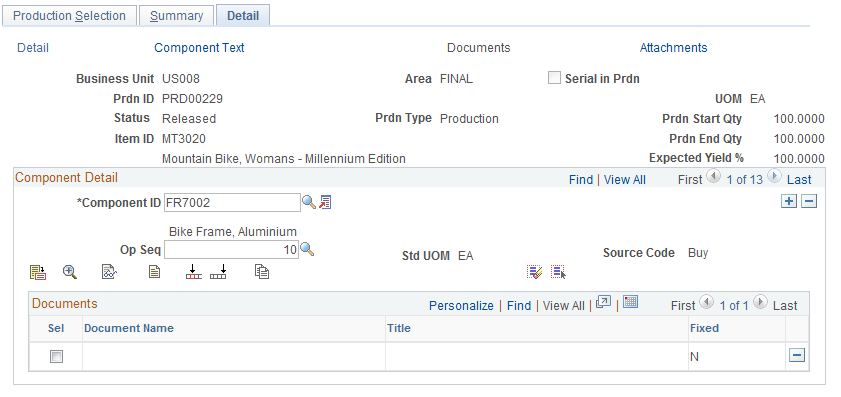
Task: Open the Component Text link
Action: 199,48
